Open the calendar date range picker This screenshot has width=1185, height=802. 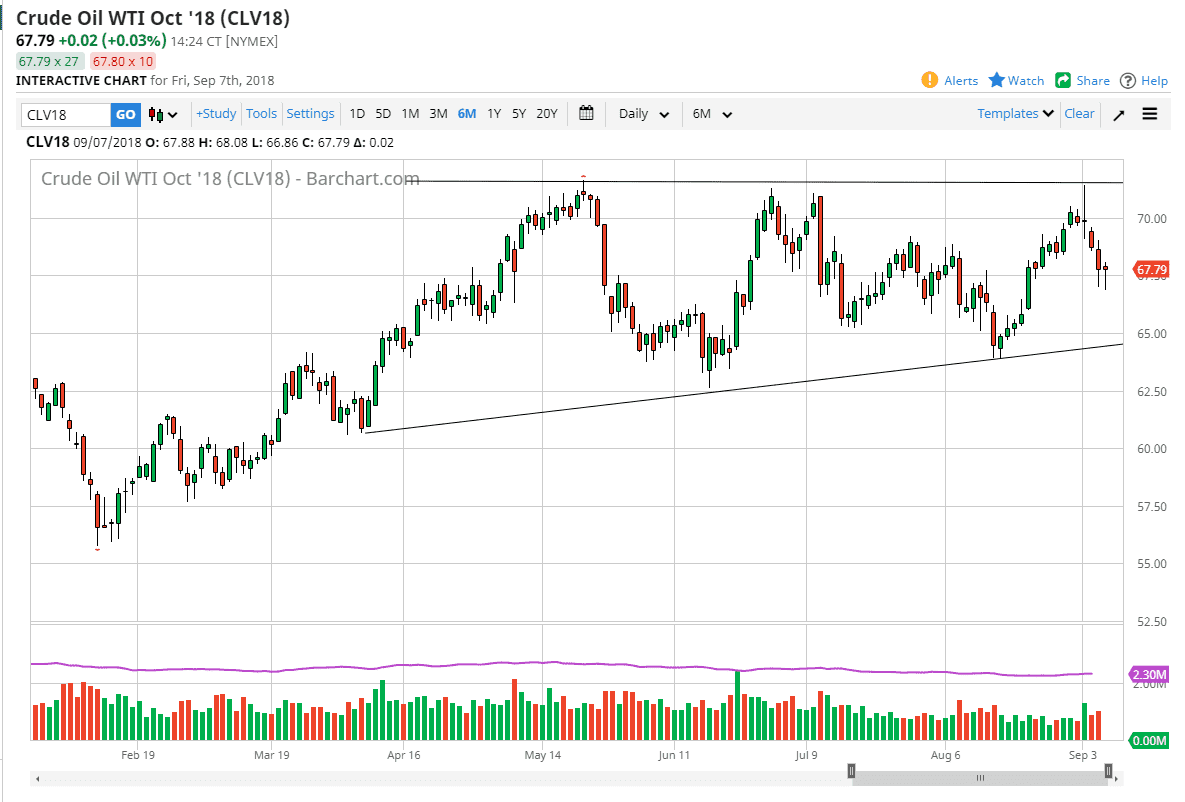(586, 113)
